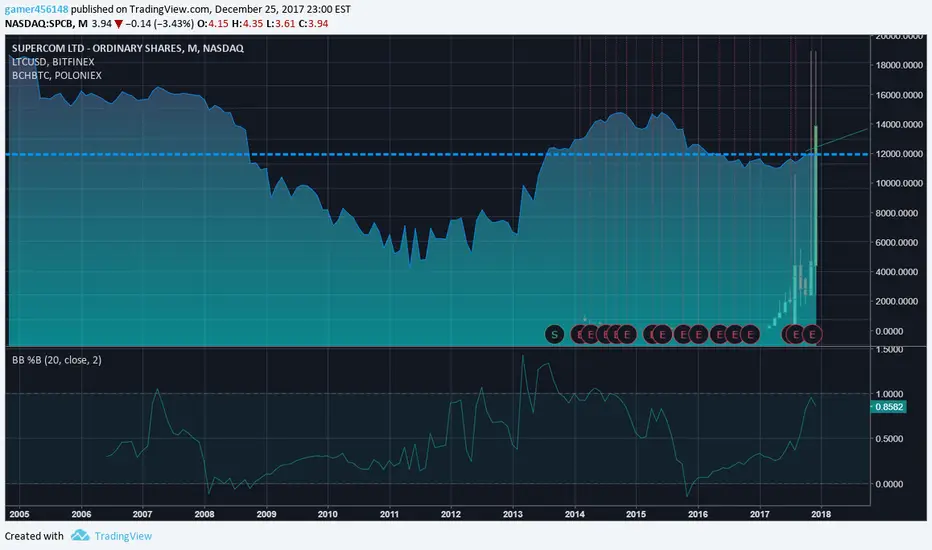Click the 10000.0000 price axis label
Screen dimensions: 932x550
(x=899, y=184)
